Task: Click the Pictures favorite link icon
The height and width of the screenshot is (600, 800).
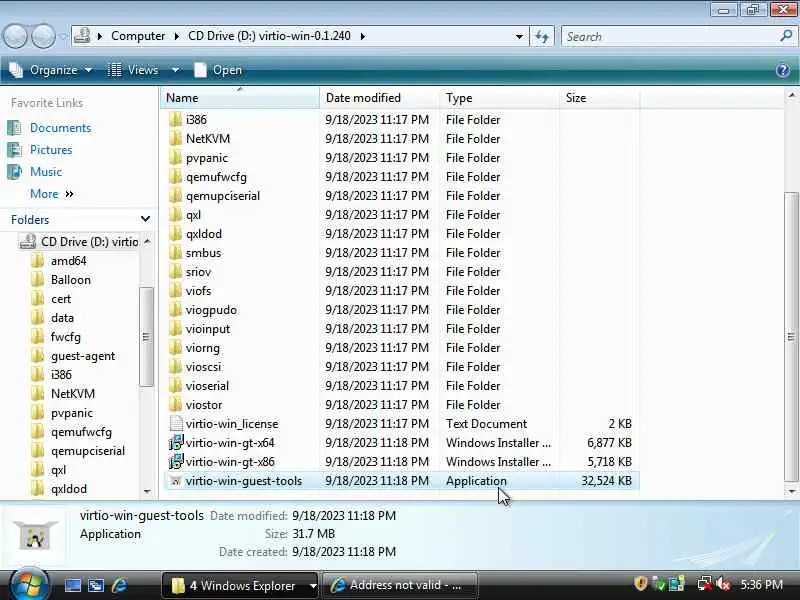Action: pyautogui.click(x=14, y=149)
